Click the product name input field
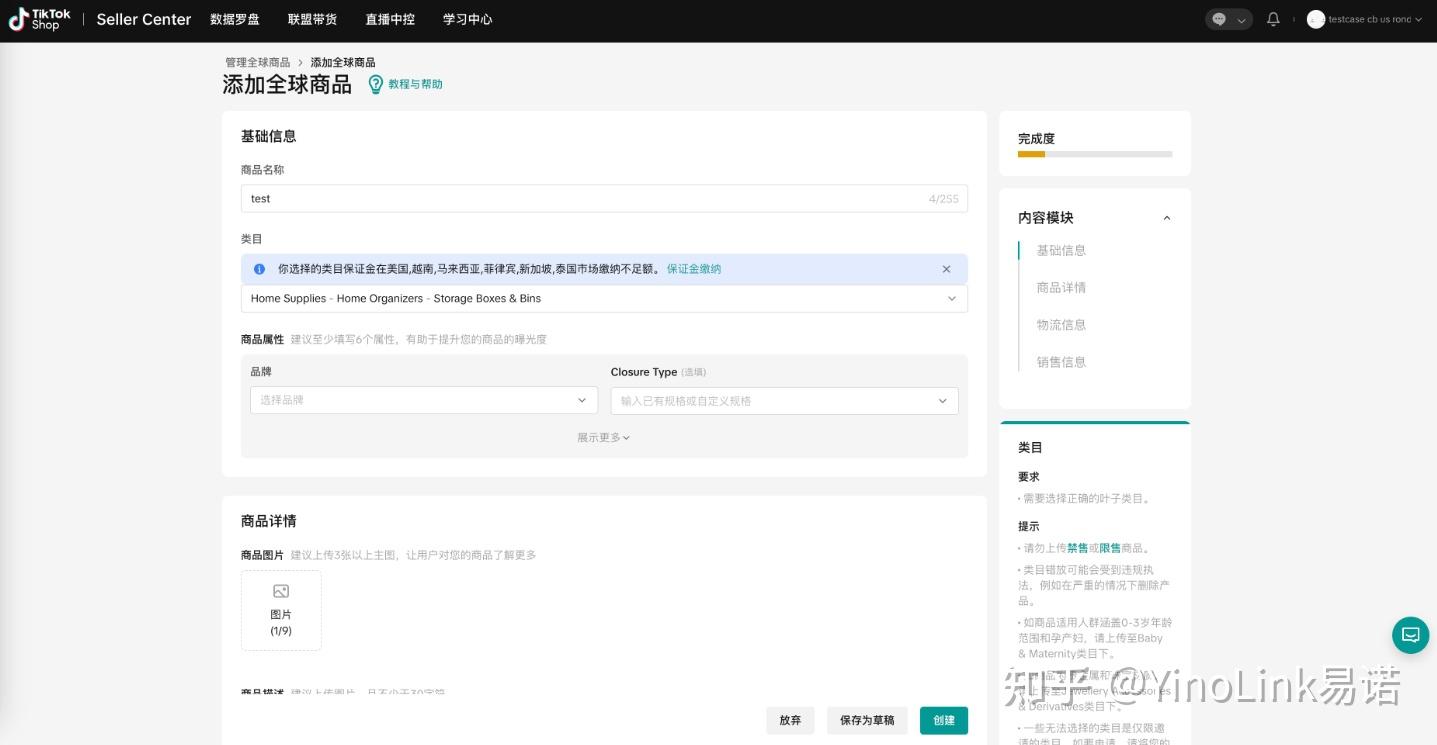 click(604, 198)
